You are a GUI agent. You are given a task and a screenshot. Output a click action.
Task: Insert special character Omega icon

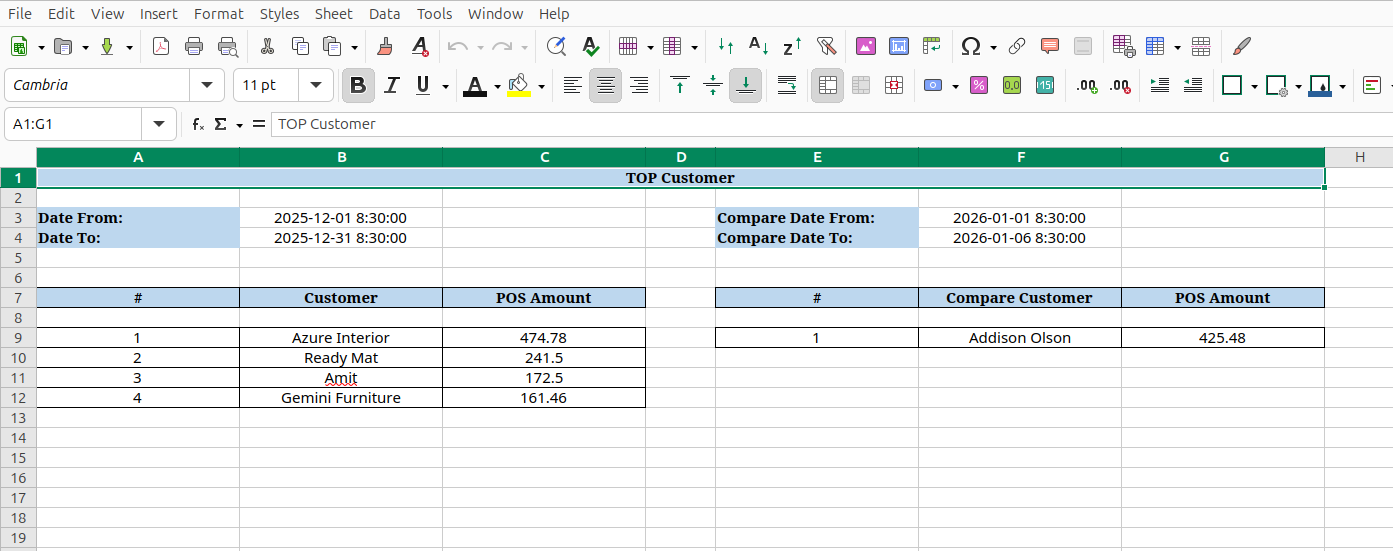(970, 46)
